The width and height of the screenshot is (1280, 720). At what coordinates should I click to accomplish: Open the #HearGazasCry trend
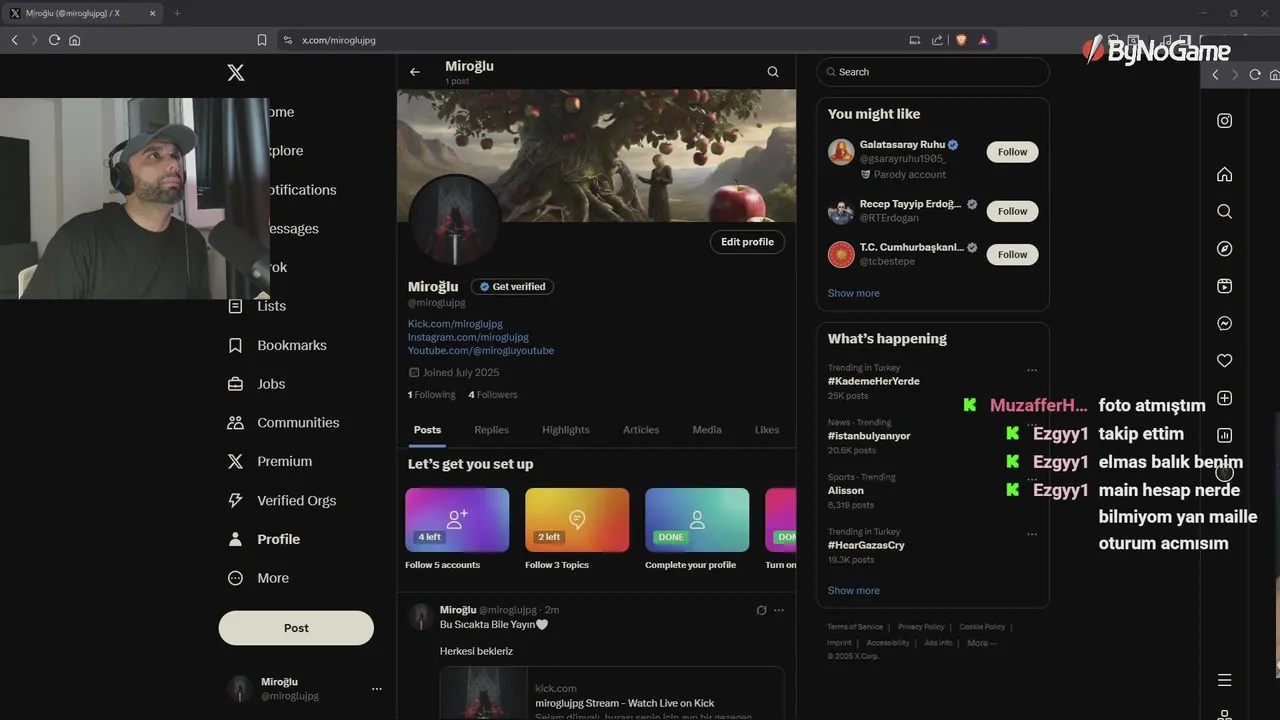pos(866,545)
